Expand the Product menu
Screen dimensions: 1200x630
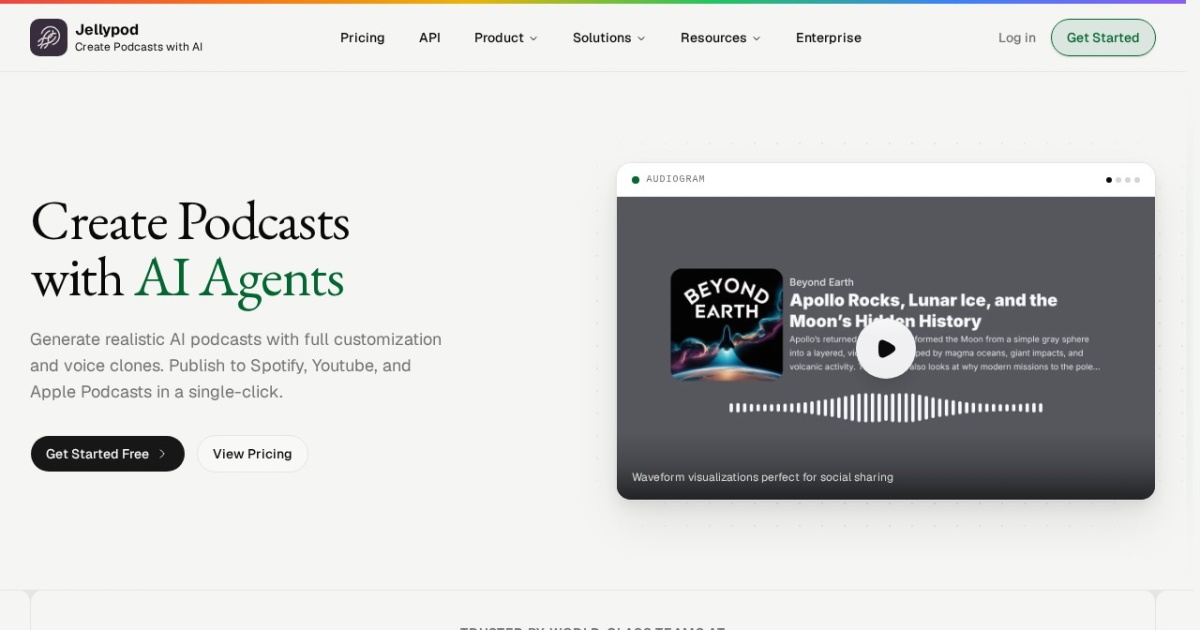(506, 38)
